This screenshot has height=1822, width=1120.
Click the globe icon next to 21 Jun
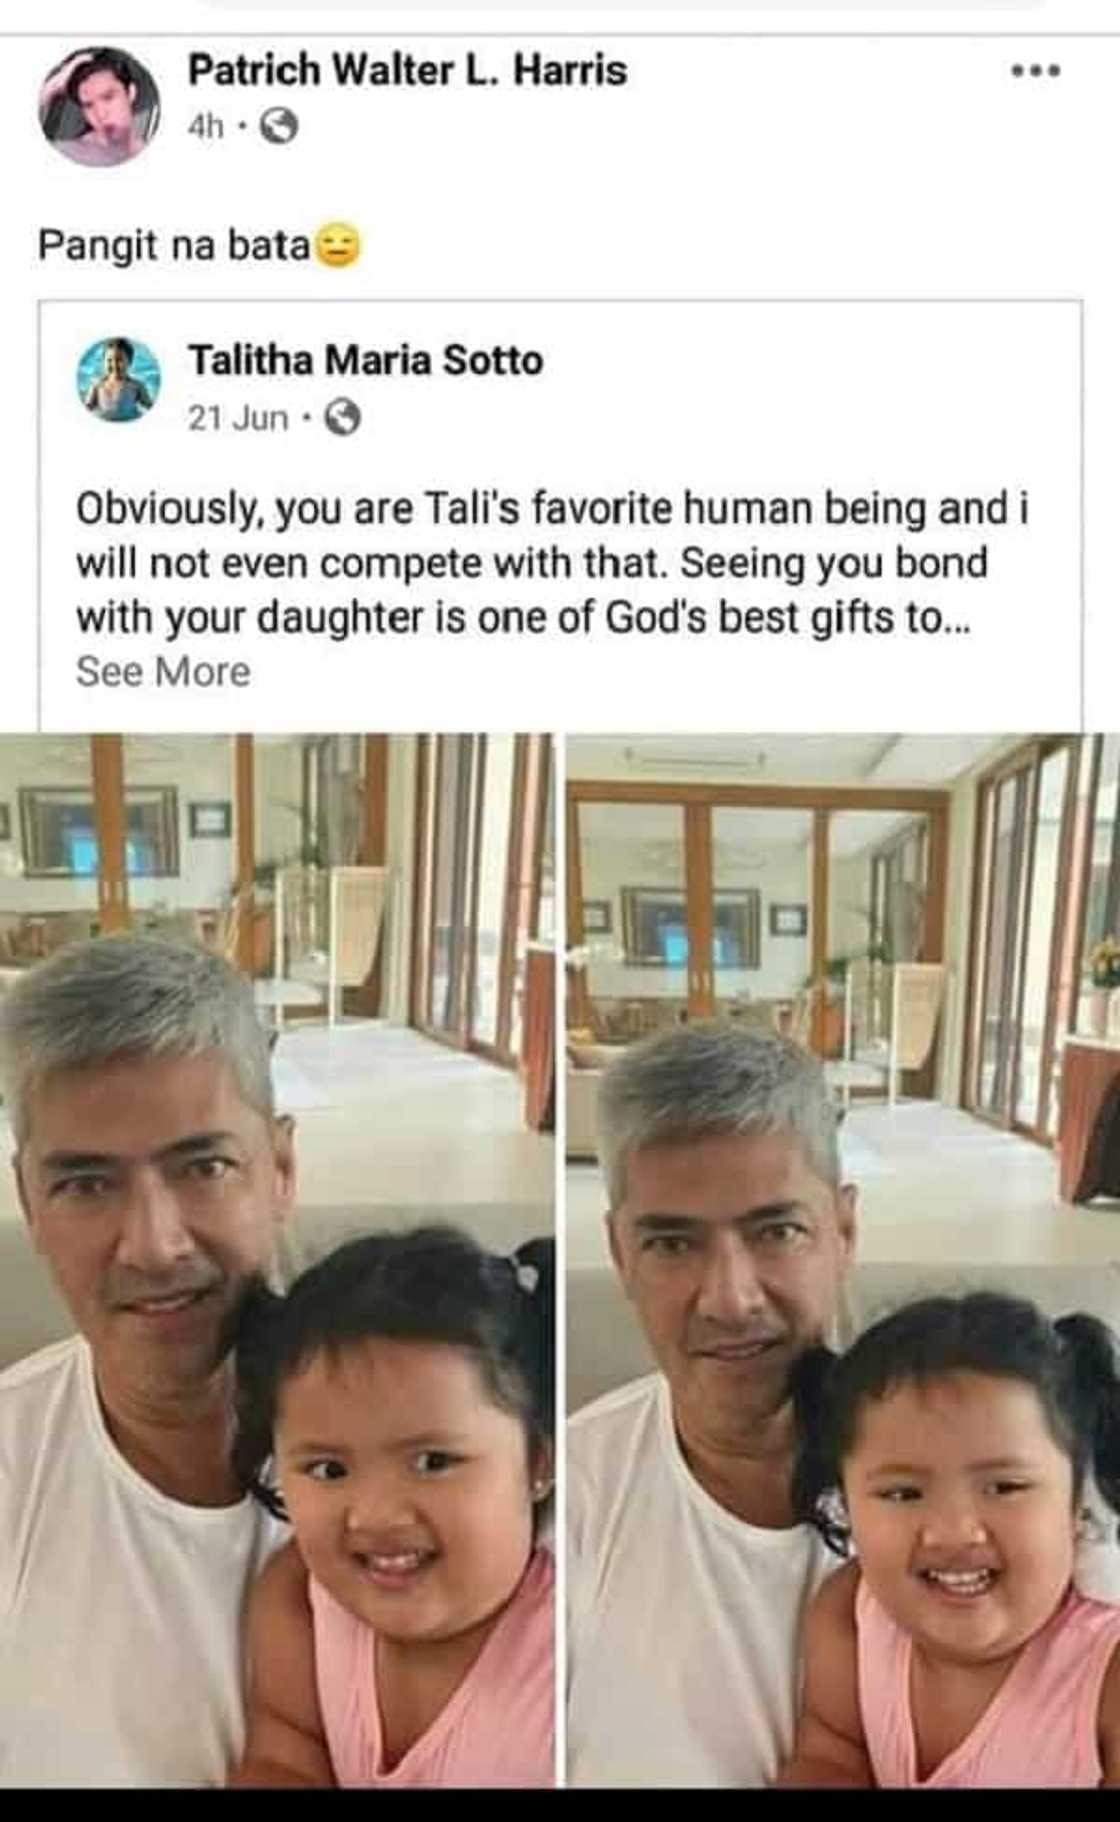343,418
